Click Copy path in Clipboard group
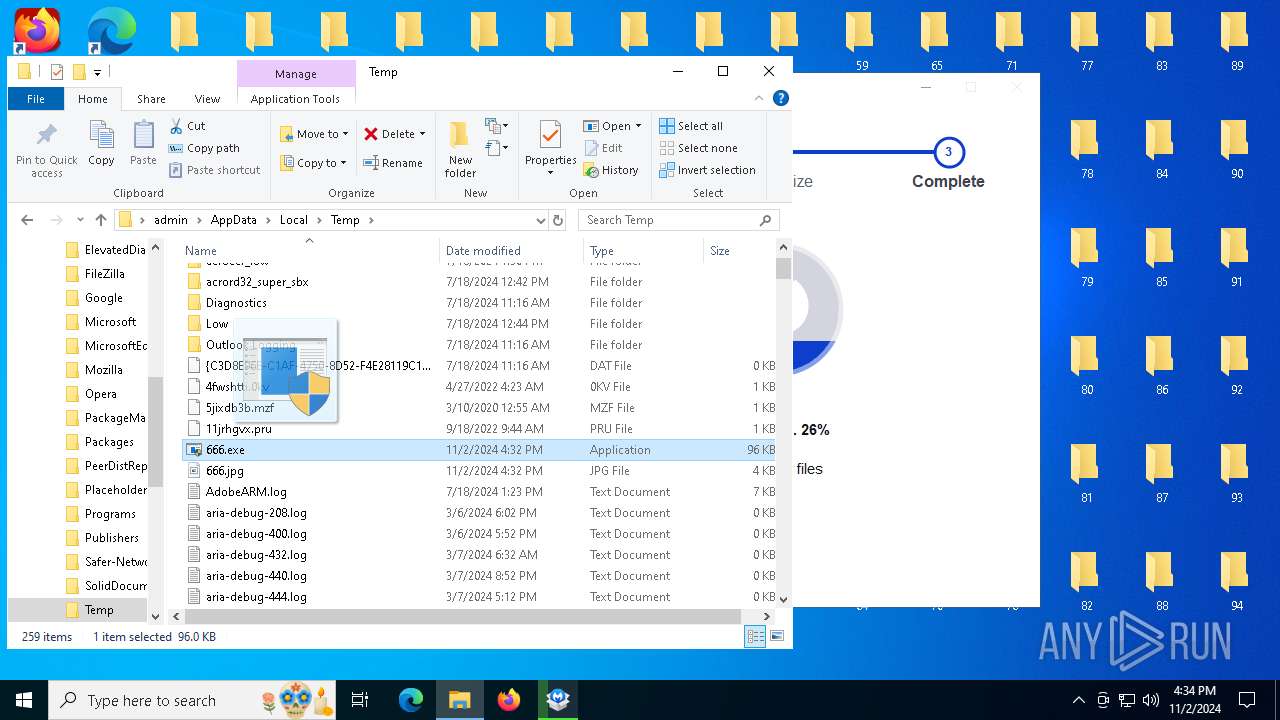This screenshot has width=1280, height=720. [204, 148]
